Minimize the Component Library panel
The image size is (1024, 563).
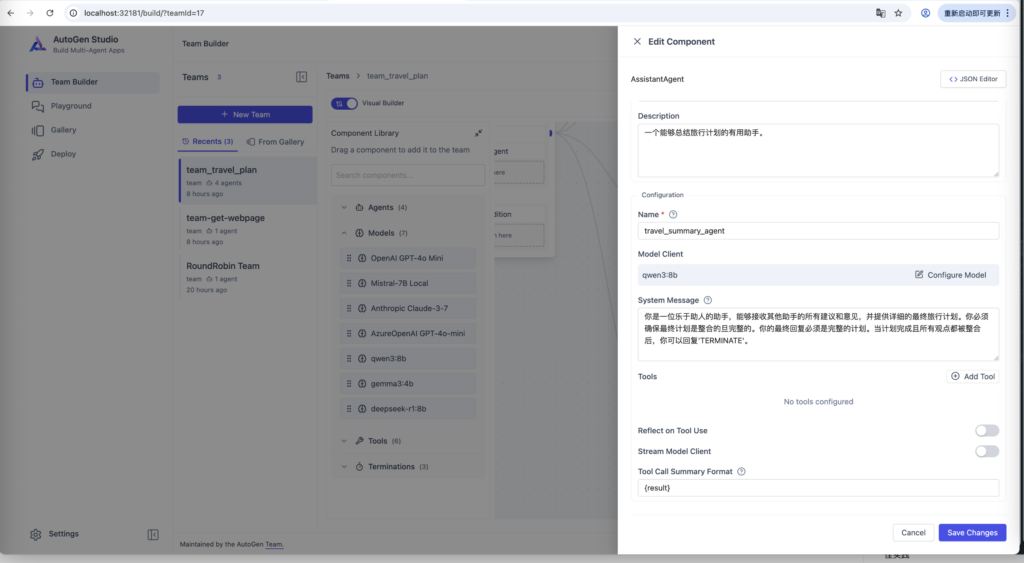[x=478, y=133]
